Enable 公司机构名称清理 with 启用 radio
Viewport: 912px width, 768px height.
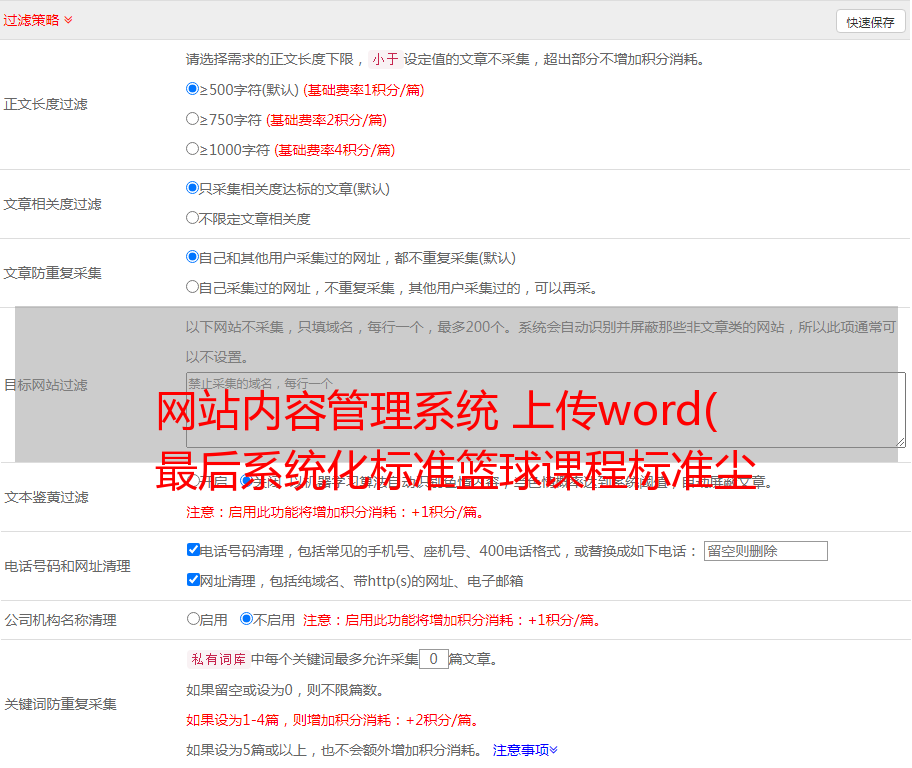(194, 619)
